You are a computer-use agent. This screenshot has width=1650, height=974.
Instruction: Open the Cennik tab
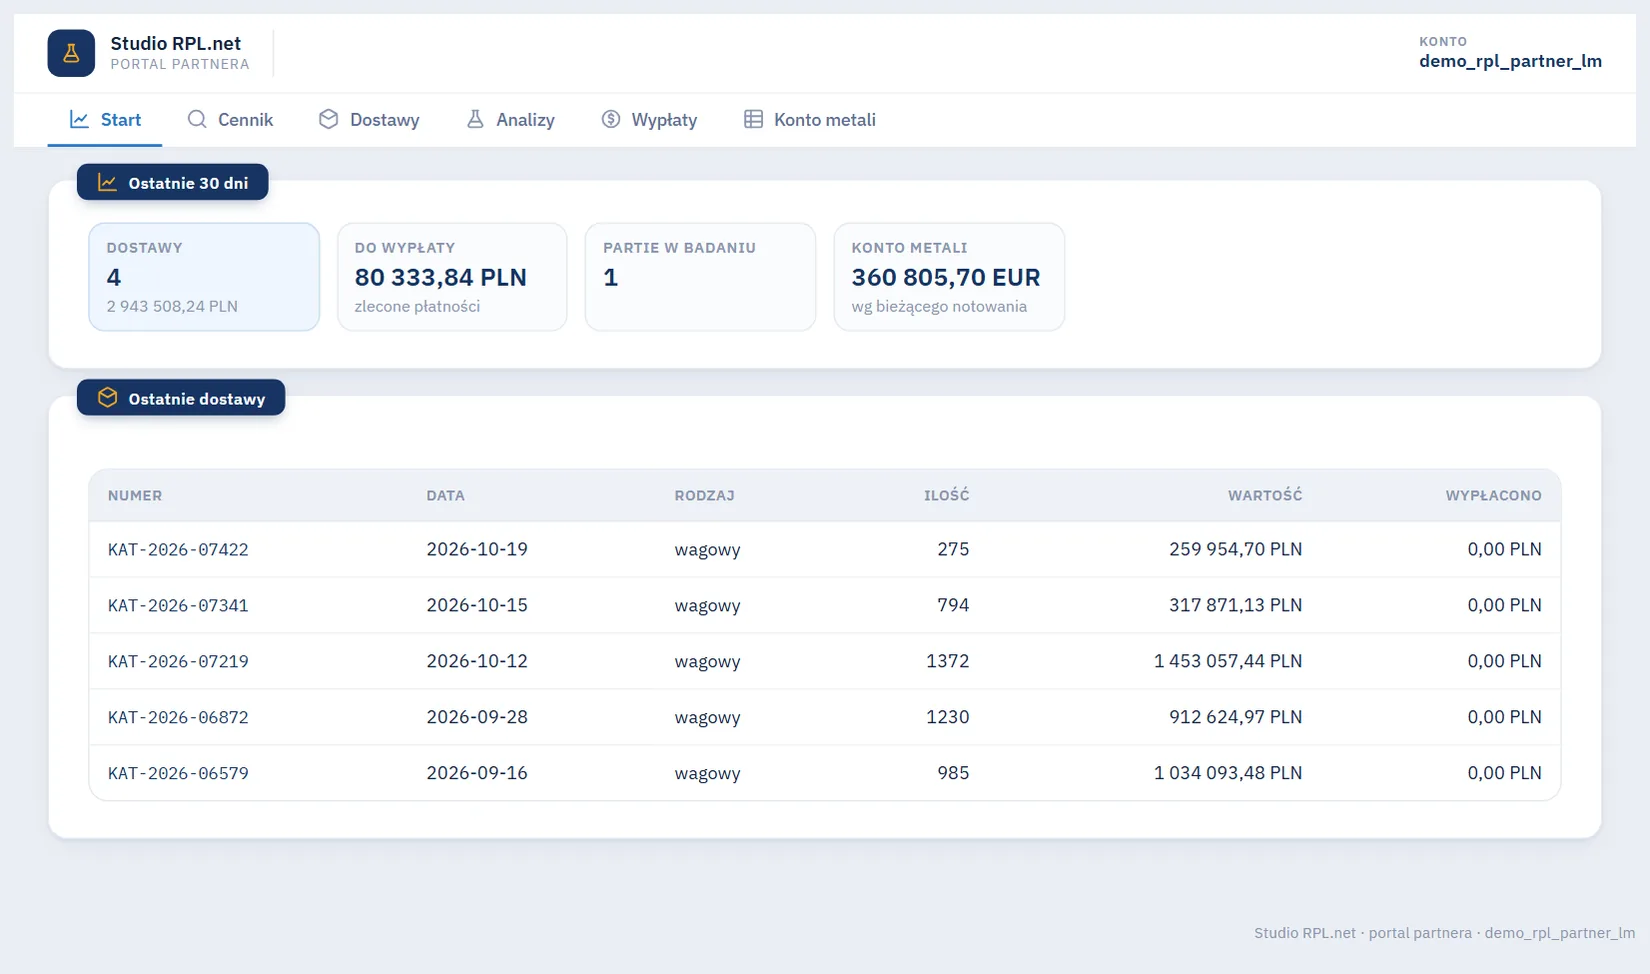(230, 120)
